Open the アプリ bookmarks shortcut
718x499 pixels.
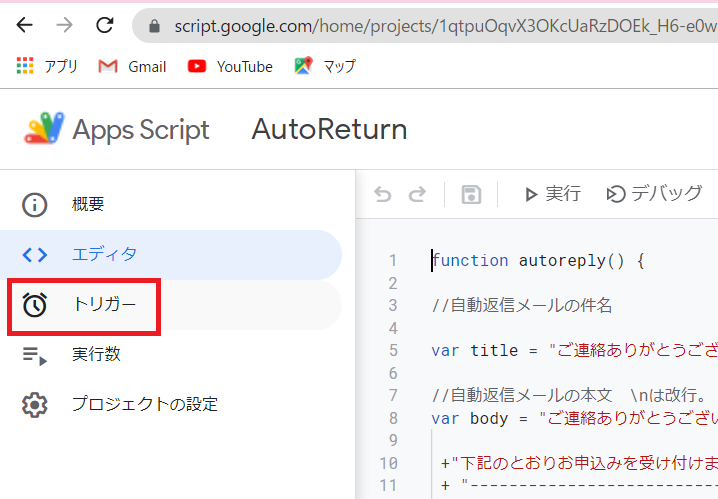[47, 67]
